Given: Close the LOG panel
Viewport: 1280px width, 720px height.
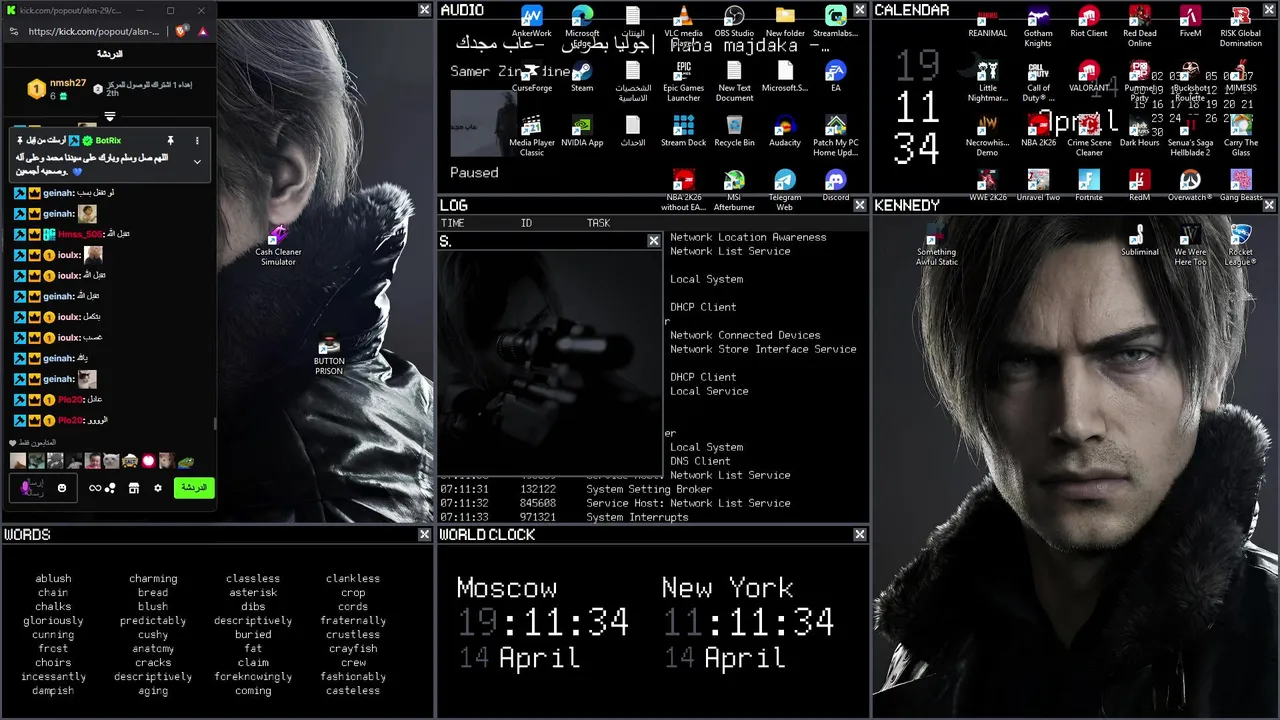Looking at the screenshot, I should point(860,205).
